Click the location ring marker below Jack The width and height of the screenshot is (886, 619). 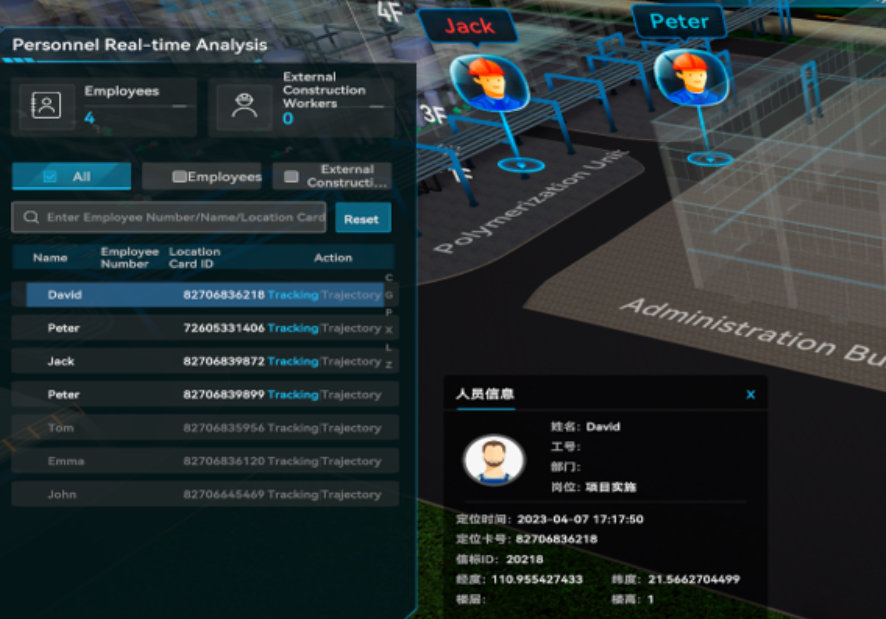[x=518, y=163]
